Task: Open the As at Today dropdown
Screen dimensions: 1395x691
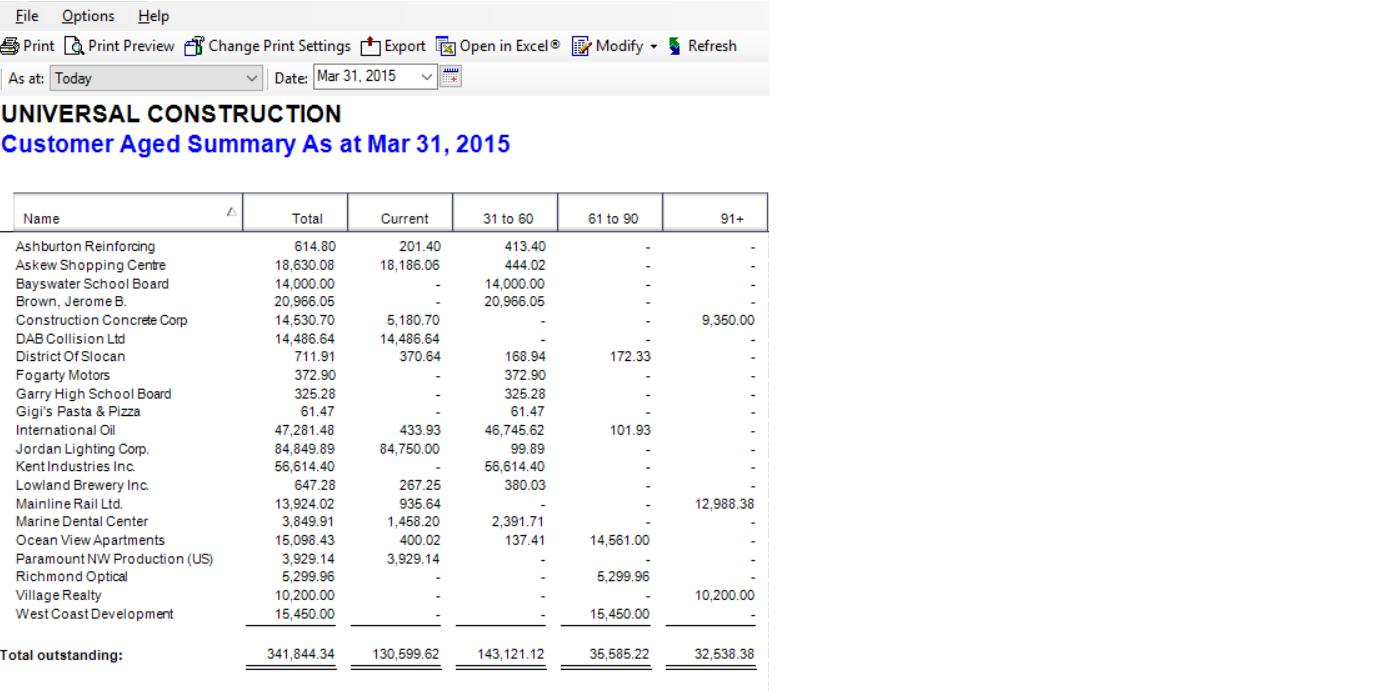Action: (157, 78)
